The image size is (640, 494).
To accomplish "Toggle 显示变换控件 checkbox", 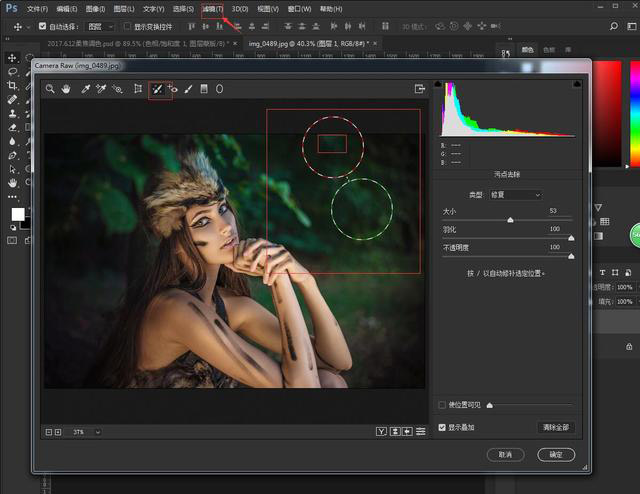I will [127, 26].
